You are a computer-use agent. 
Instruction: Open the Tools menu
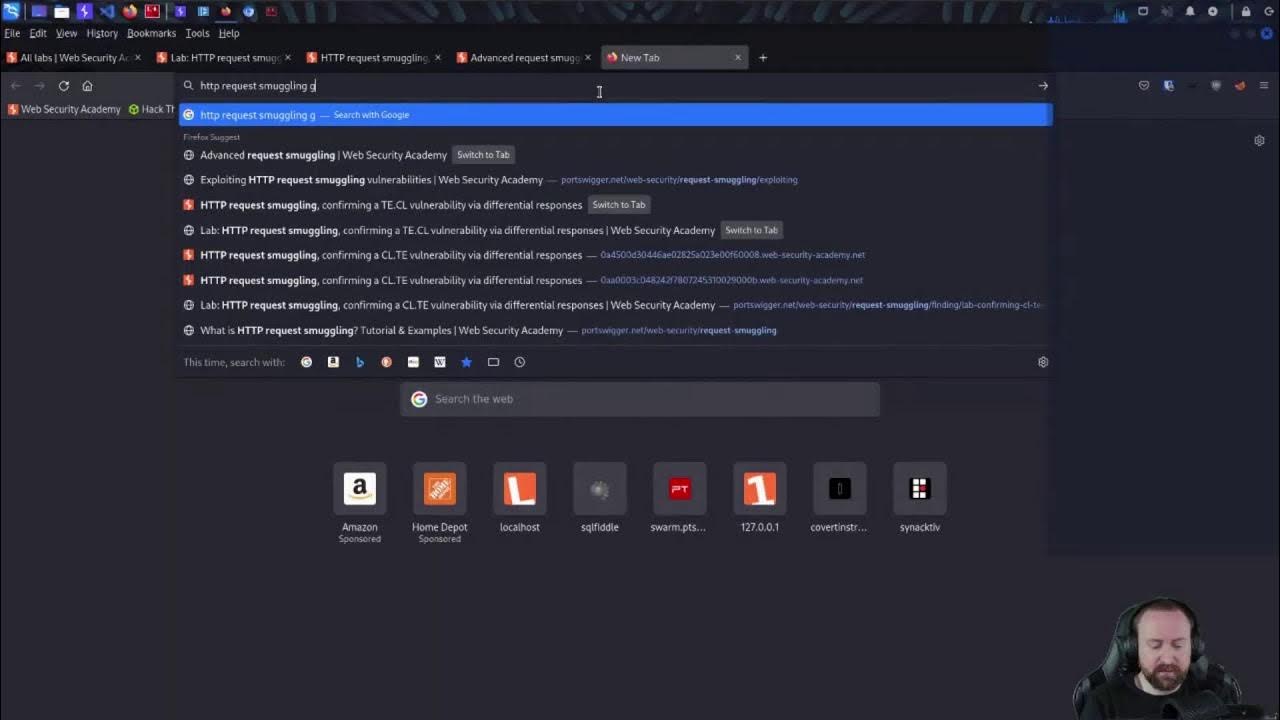(197, 33)
